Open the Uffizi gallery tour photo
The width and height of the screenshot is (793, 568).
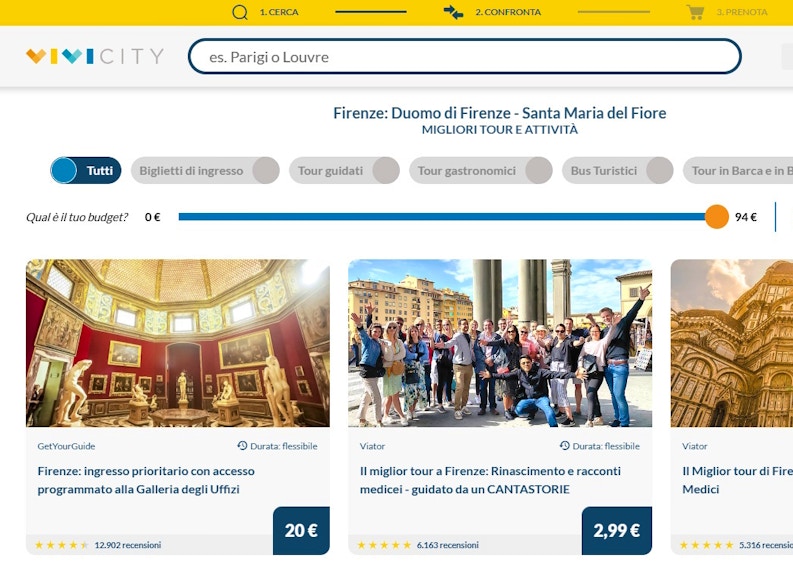[x=178, y=343]
